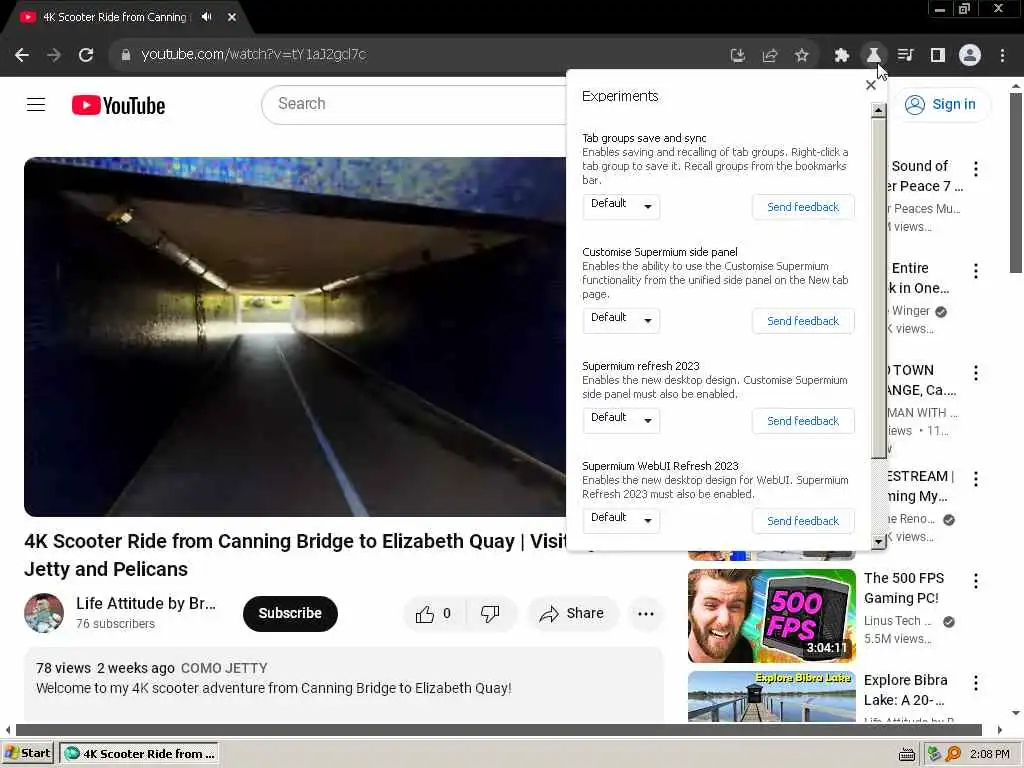
Task: Open Supermium refresh 2023 dropdown
Action: point(621,420)
